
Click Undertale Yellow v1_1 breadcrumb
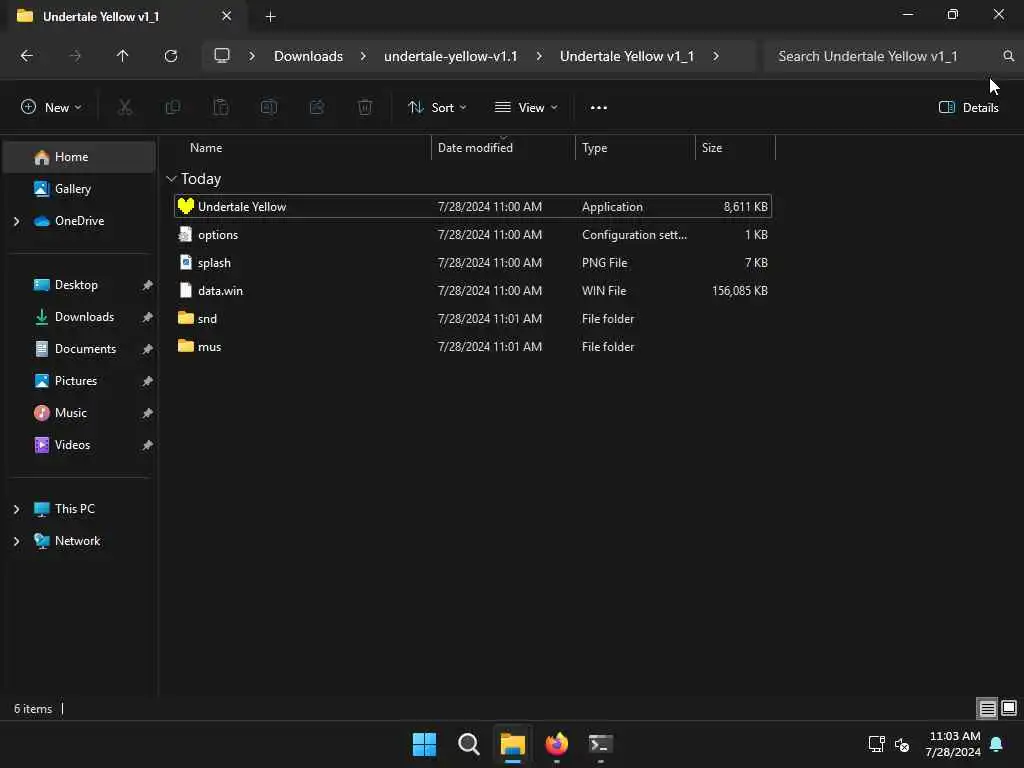(627, 56)
